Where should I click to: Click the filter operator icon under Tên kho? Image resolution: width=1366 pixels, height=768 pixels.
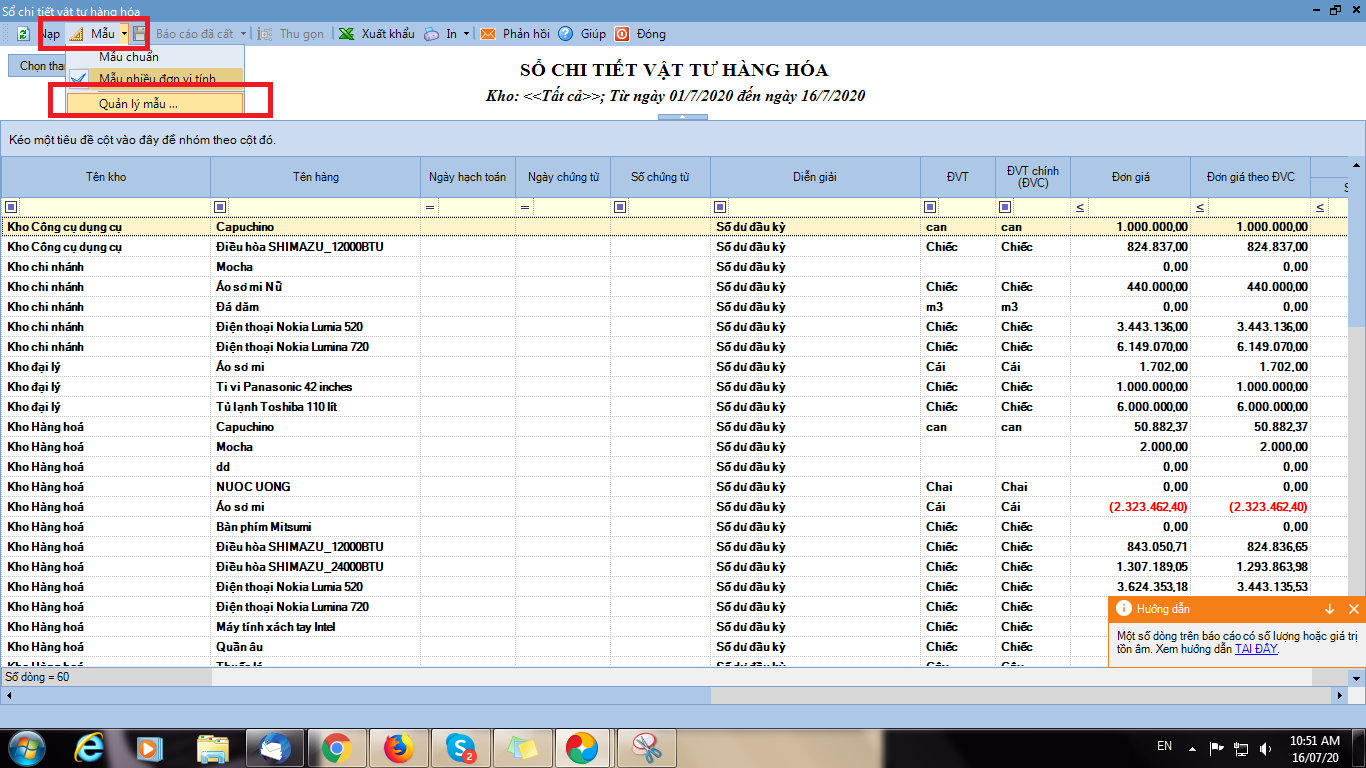(x=11, y=207)
